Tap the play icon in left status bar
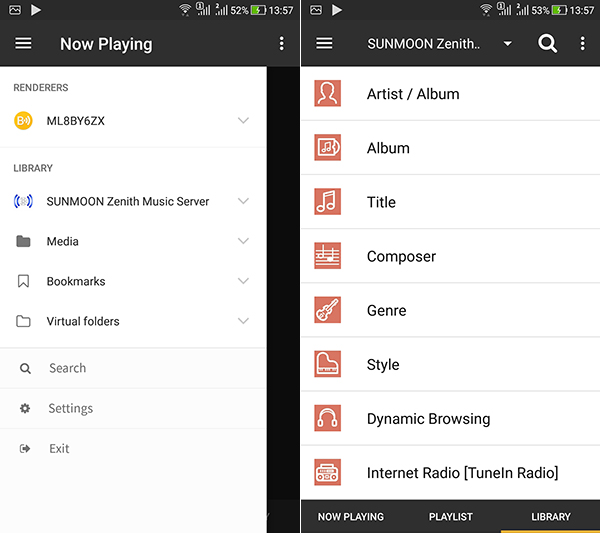The height and width of the screenshot is (533, 600). pyautogui.click(x=36, y=10)
